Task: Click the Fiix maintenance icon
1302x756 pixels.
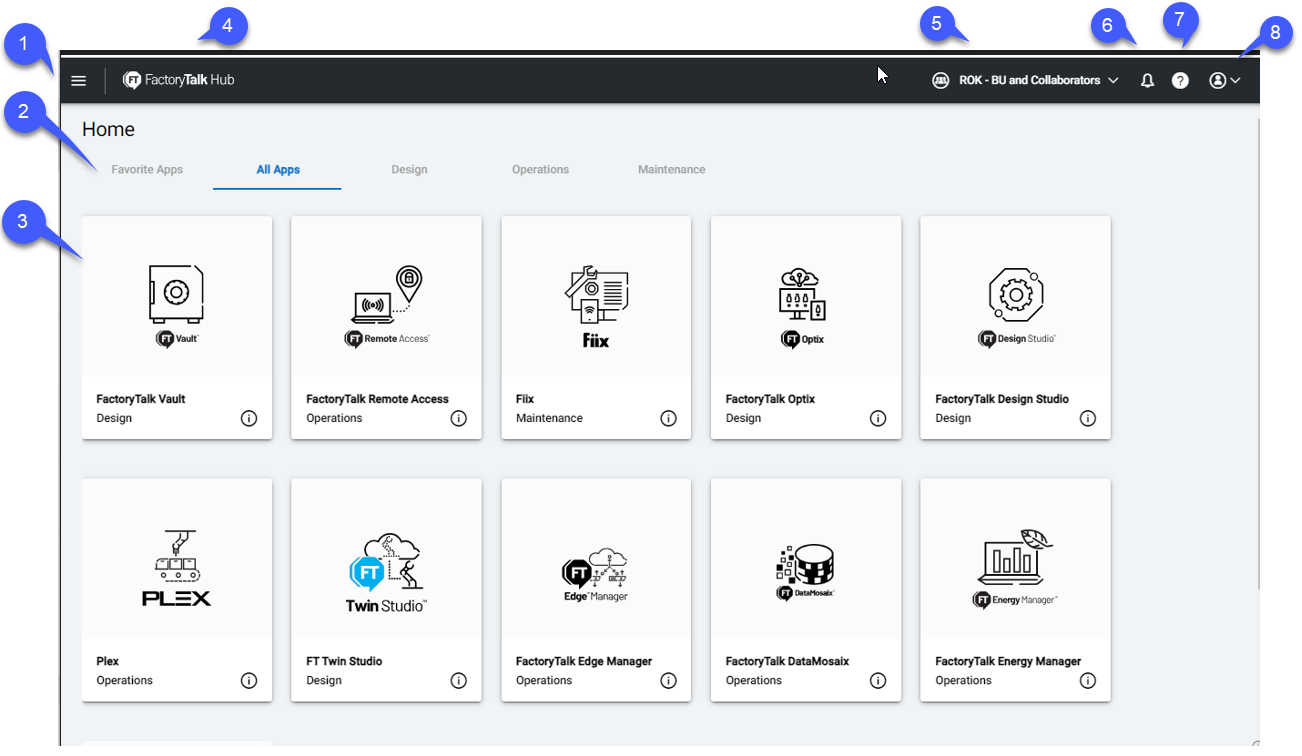Action: pos(596,296)
